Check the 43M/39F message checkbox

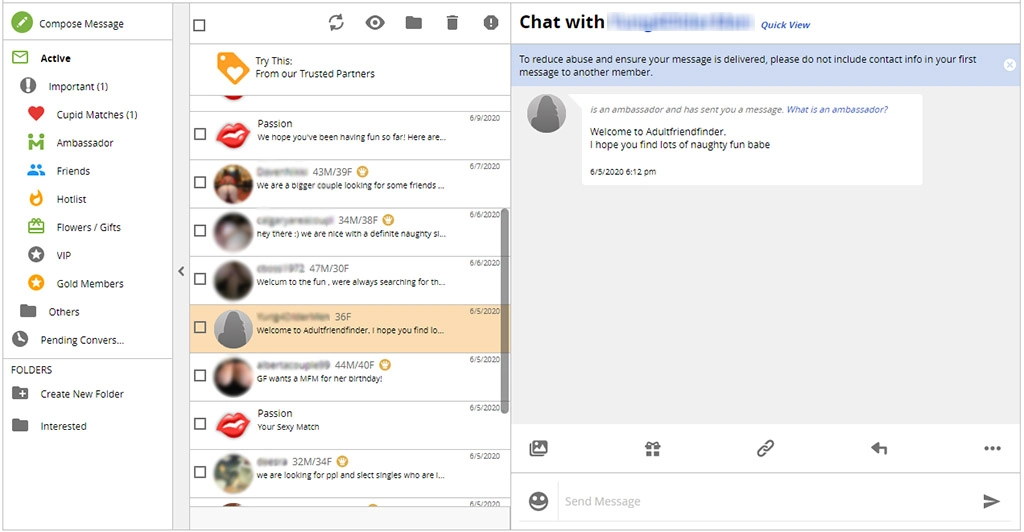200,182
